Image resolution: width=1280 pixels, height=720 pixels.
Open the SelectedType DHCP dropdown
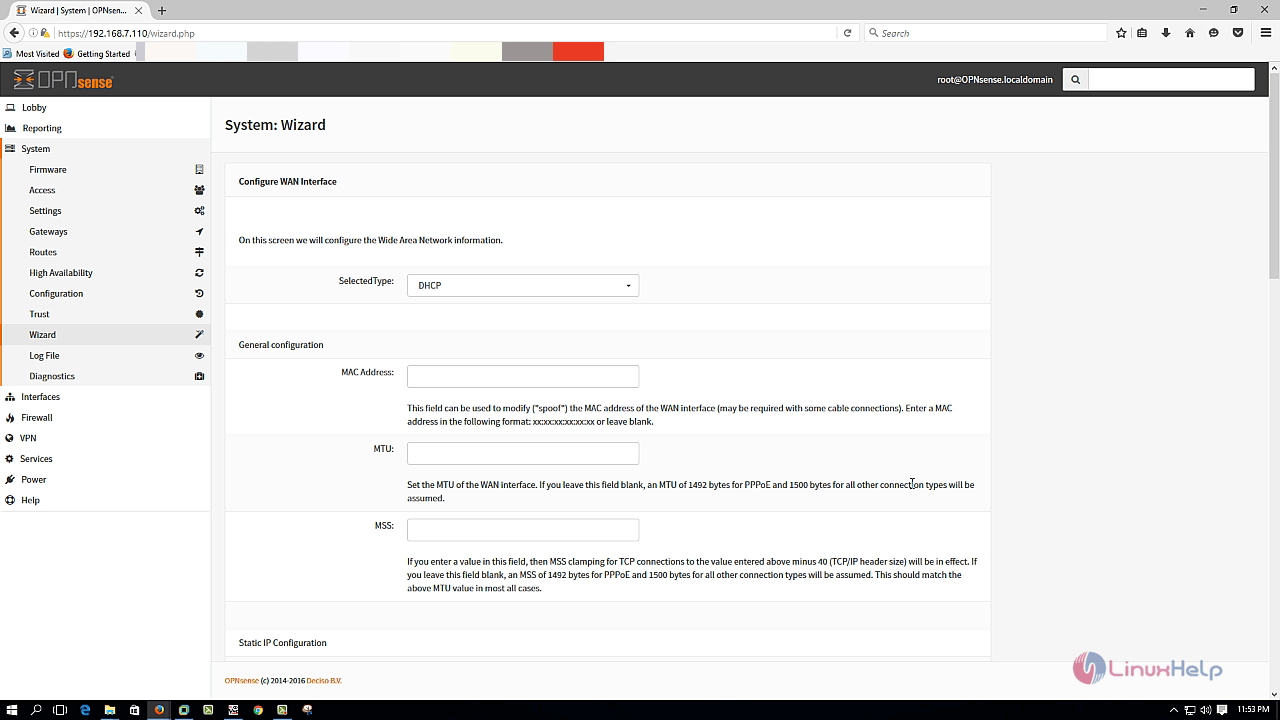click(x=523, y=286)
